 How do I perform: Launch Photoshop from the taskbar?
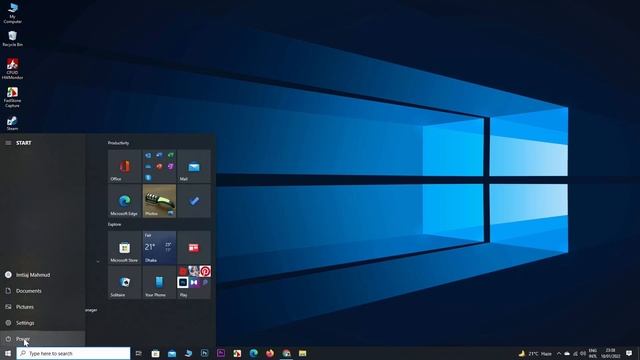click(x=204, y=353)
